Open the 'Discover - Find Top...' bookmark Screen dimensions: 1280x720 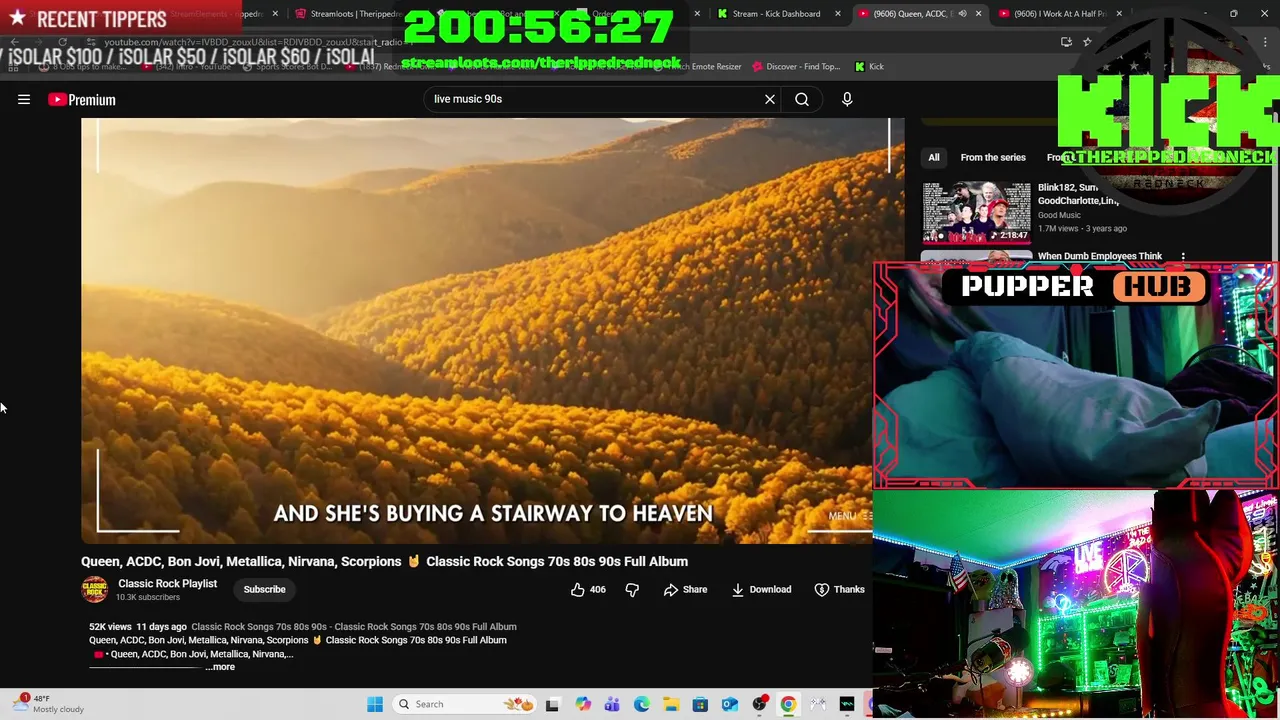point(796,66)
